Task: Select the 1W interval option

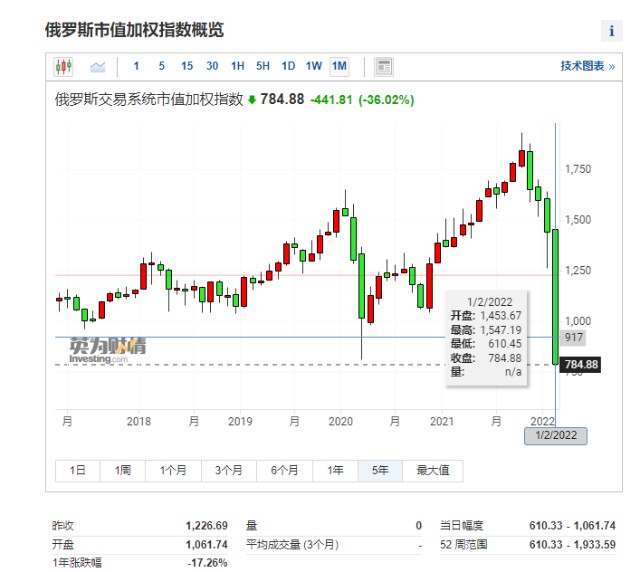Action: [x=314, y=67]
